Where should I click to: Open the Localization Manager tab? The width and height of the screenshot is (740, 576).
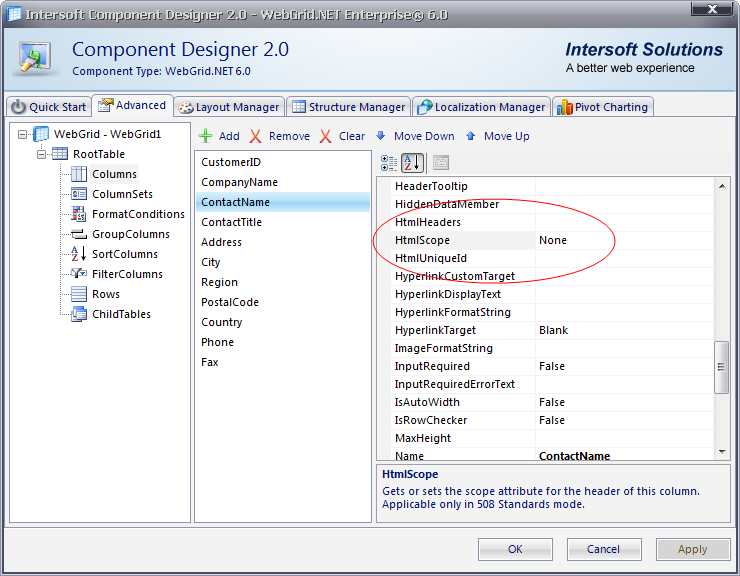481,107
